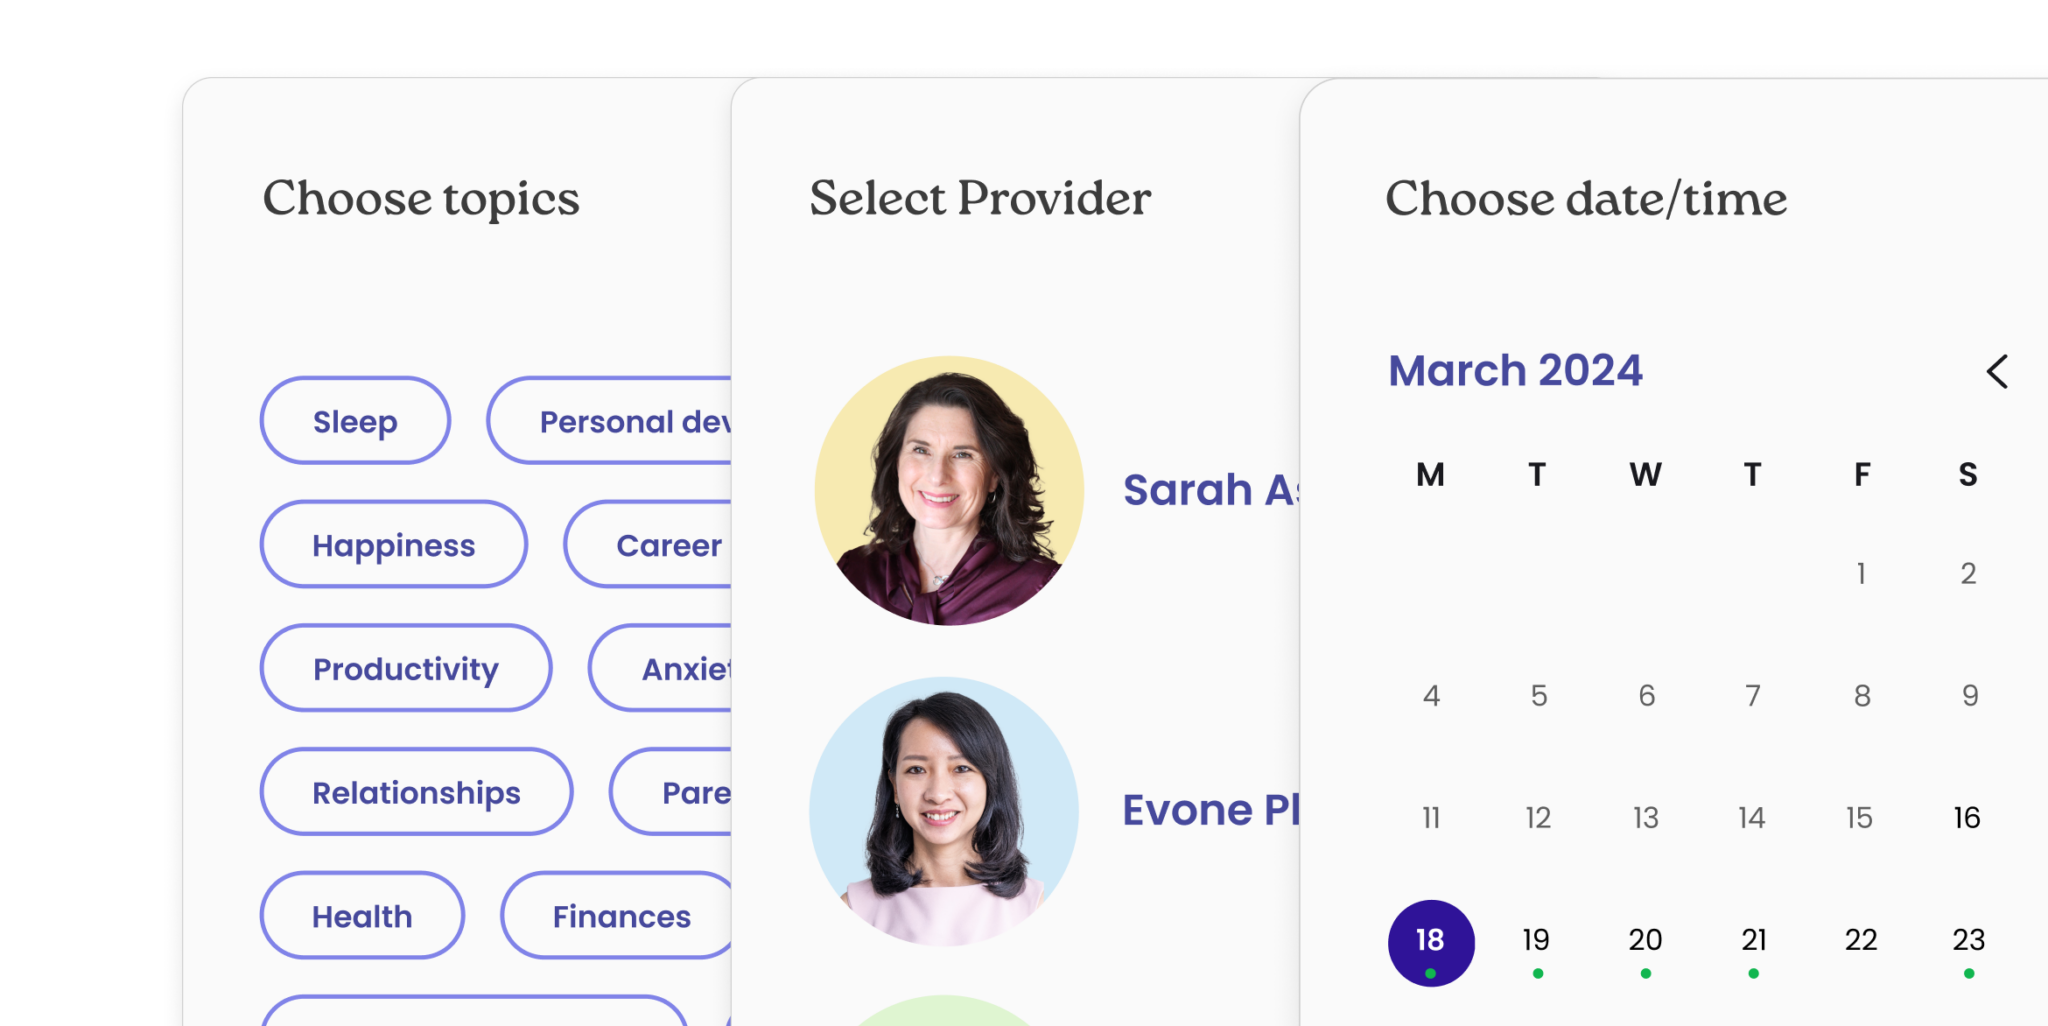This screenshot has height=1026, width=2048.
Task: Navigate to the previous month with the chevron
Action: coord(1997,372)
